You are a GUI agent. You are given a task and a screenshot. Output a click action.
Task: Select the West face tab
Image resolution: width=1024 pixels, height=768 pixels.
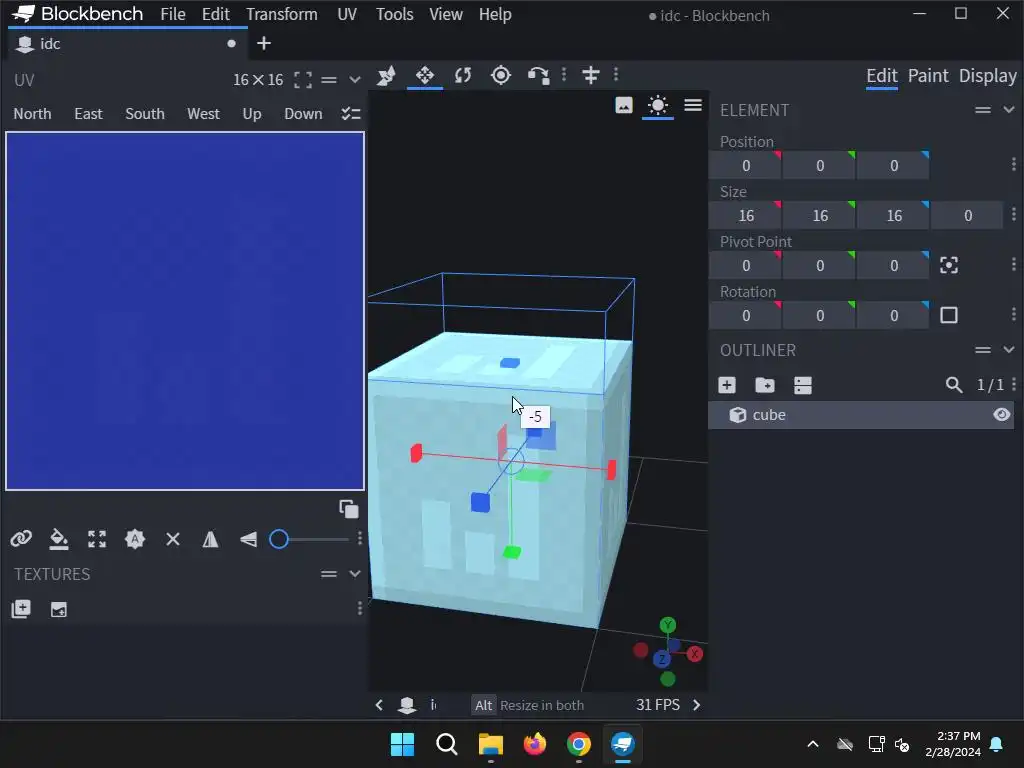[x=203, y=114]
